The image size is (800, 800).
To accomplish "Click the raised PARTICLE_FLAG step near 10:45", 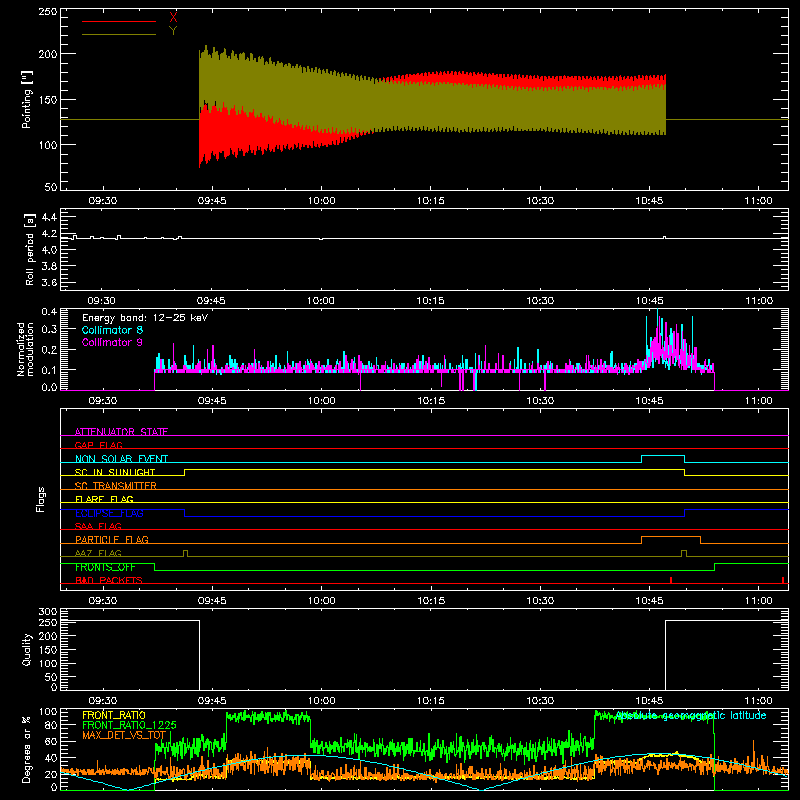I will [671, 537].
